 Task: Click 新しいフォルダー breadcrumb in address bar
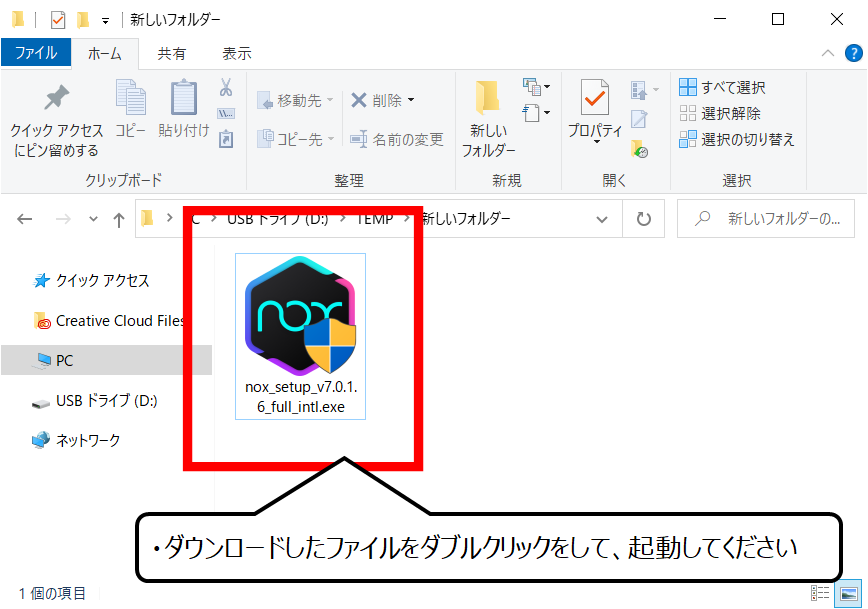pos(466,219)
